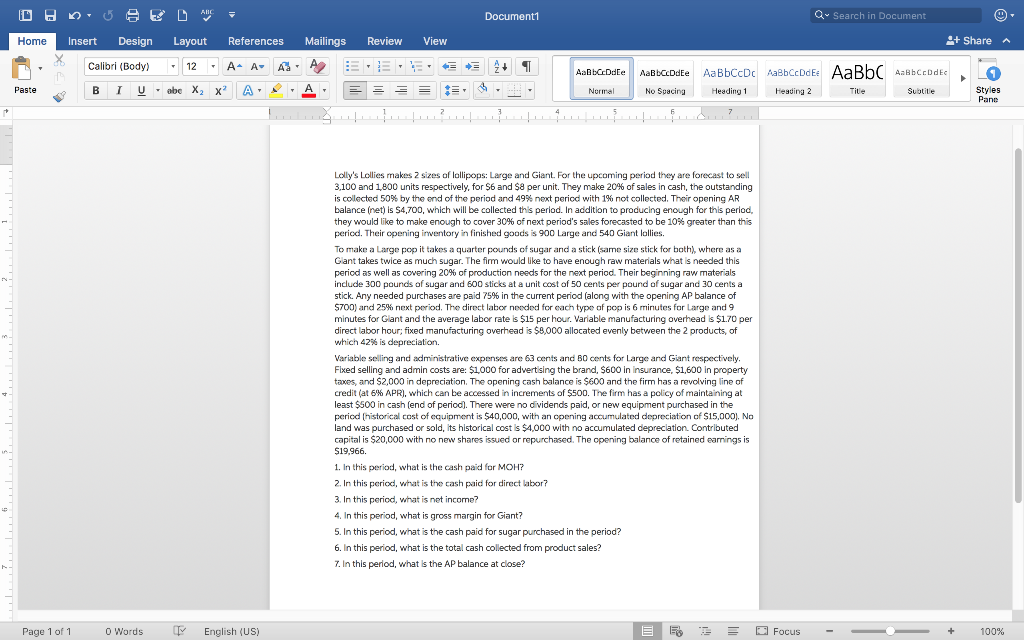Viewport: 1024px width, 640px height.
Task: Apply superscript formatting
Action: click(222, 90)
